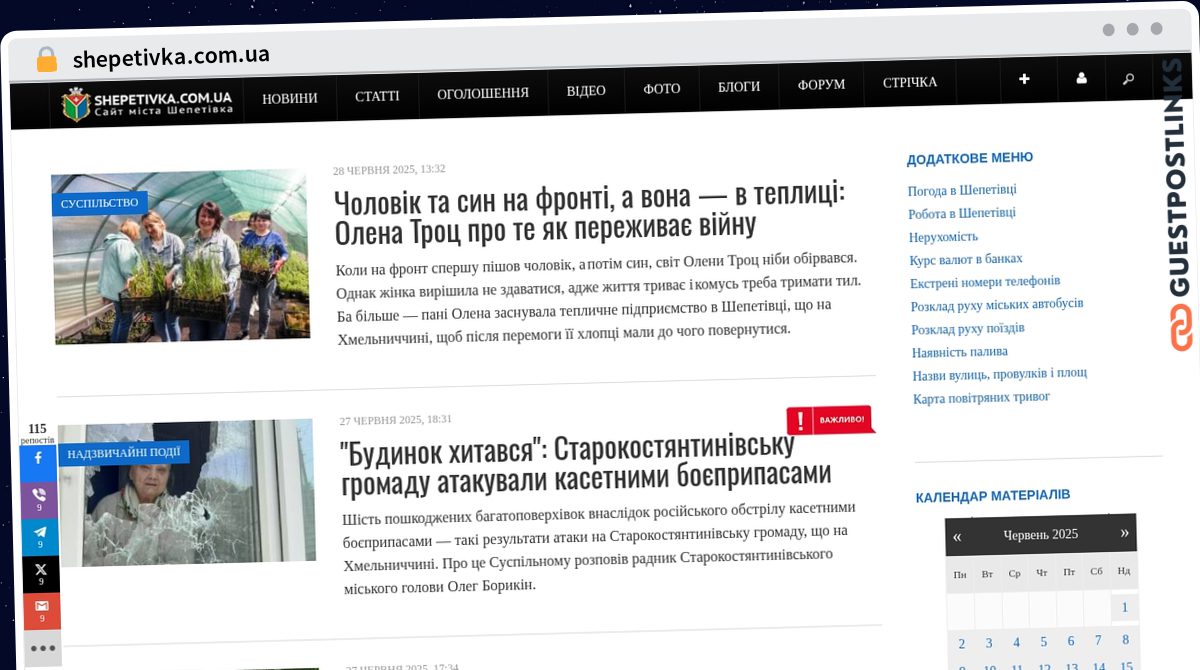Click the КАЛЕНДАР МАТЕРІАЛІВ heading
Viewport: 1200px width, 670px height.
993,496
